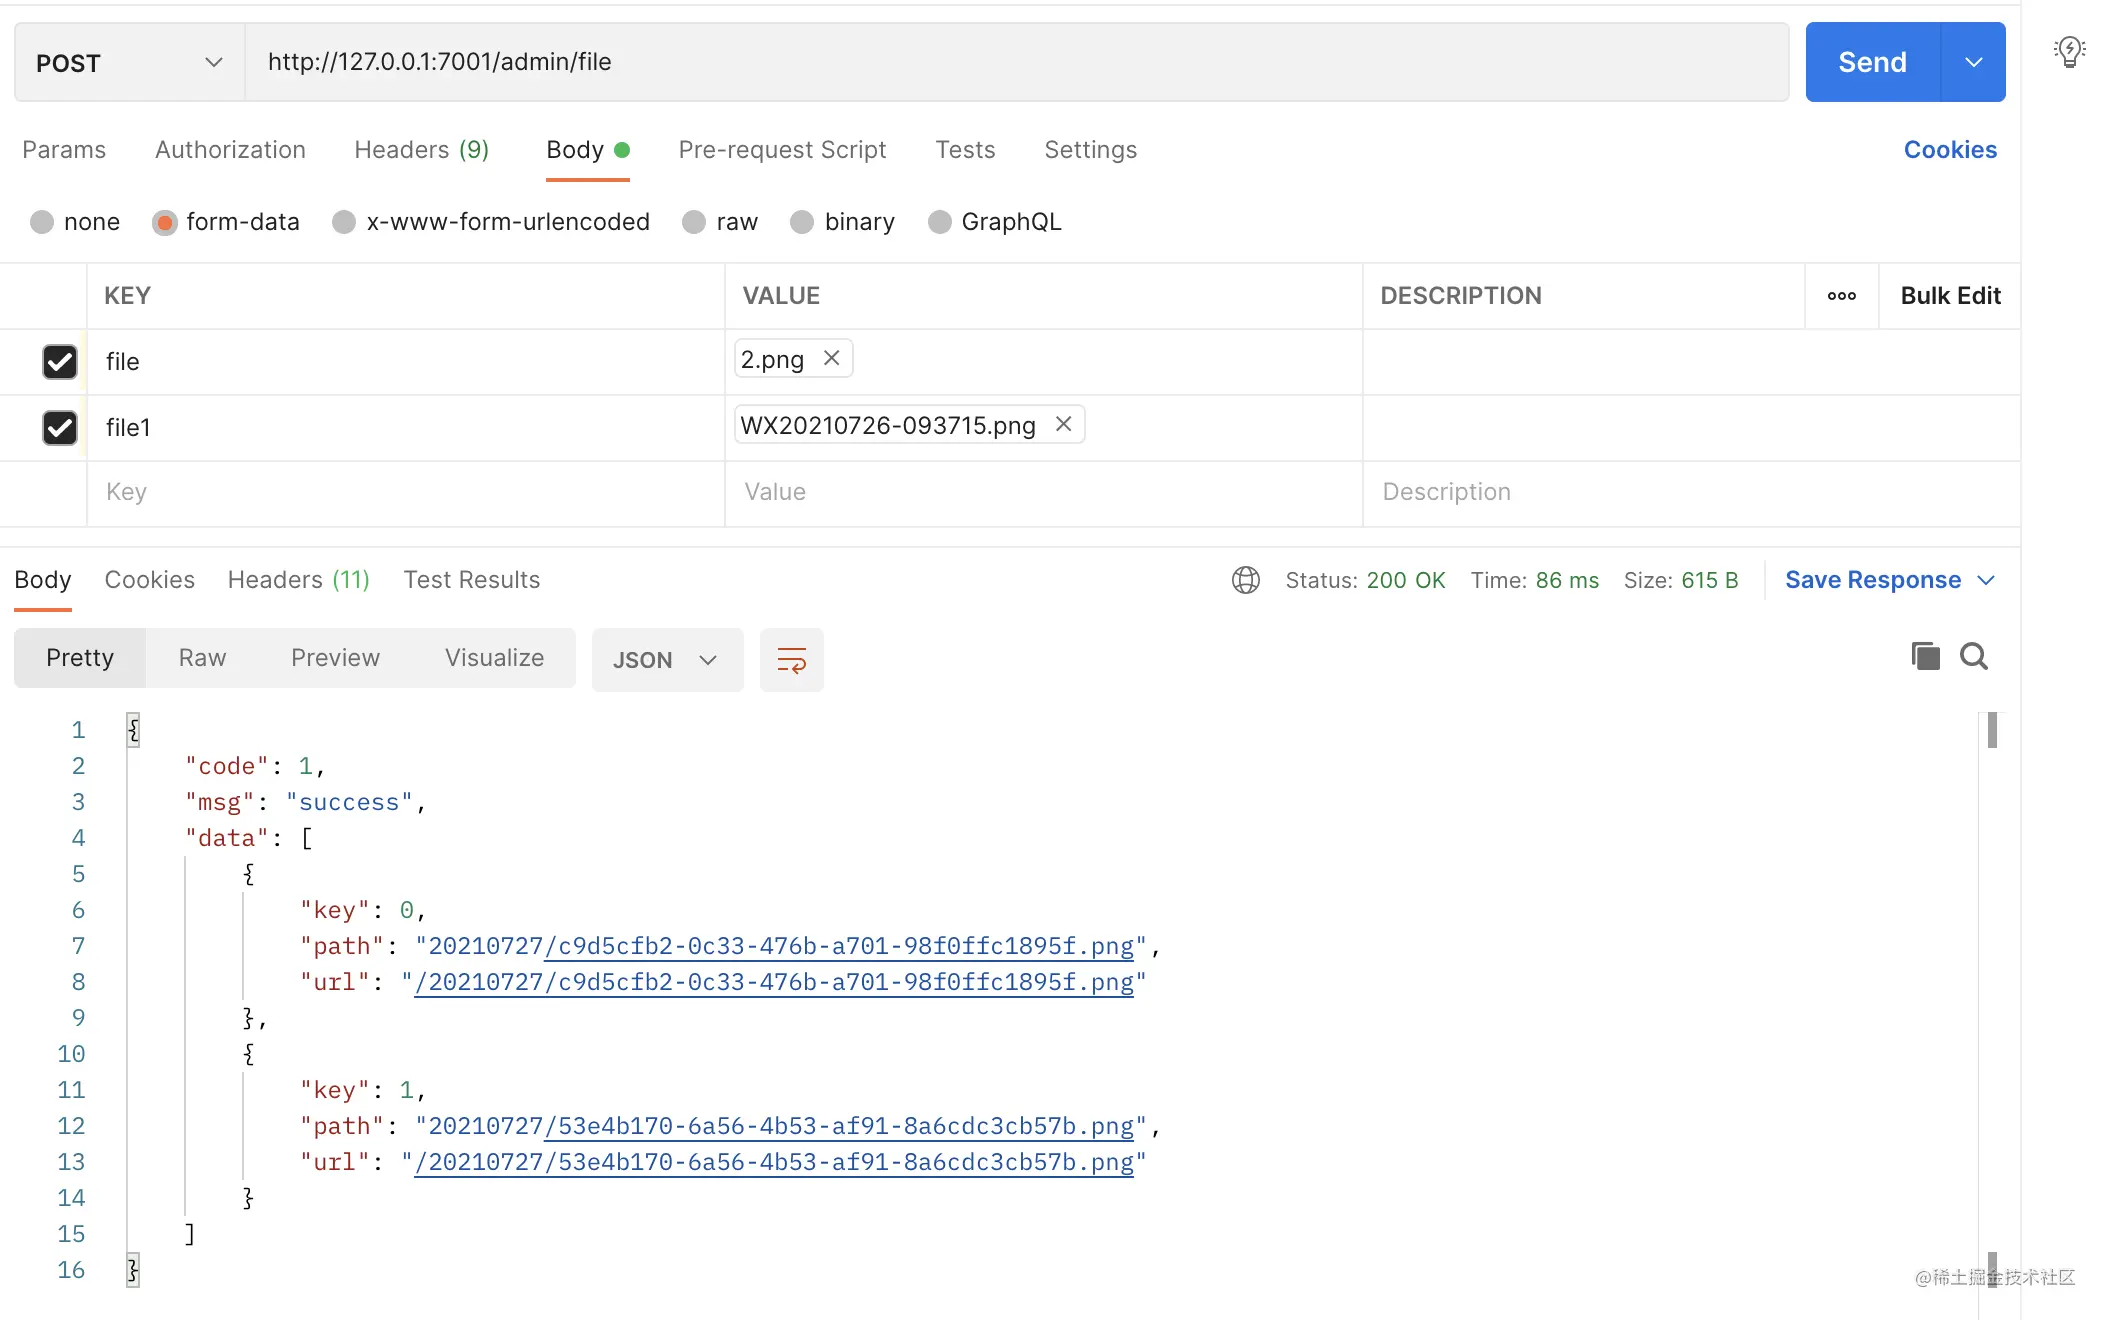Open the Cookies link

[1950, 150]
